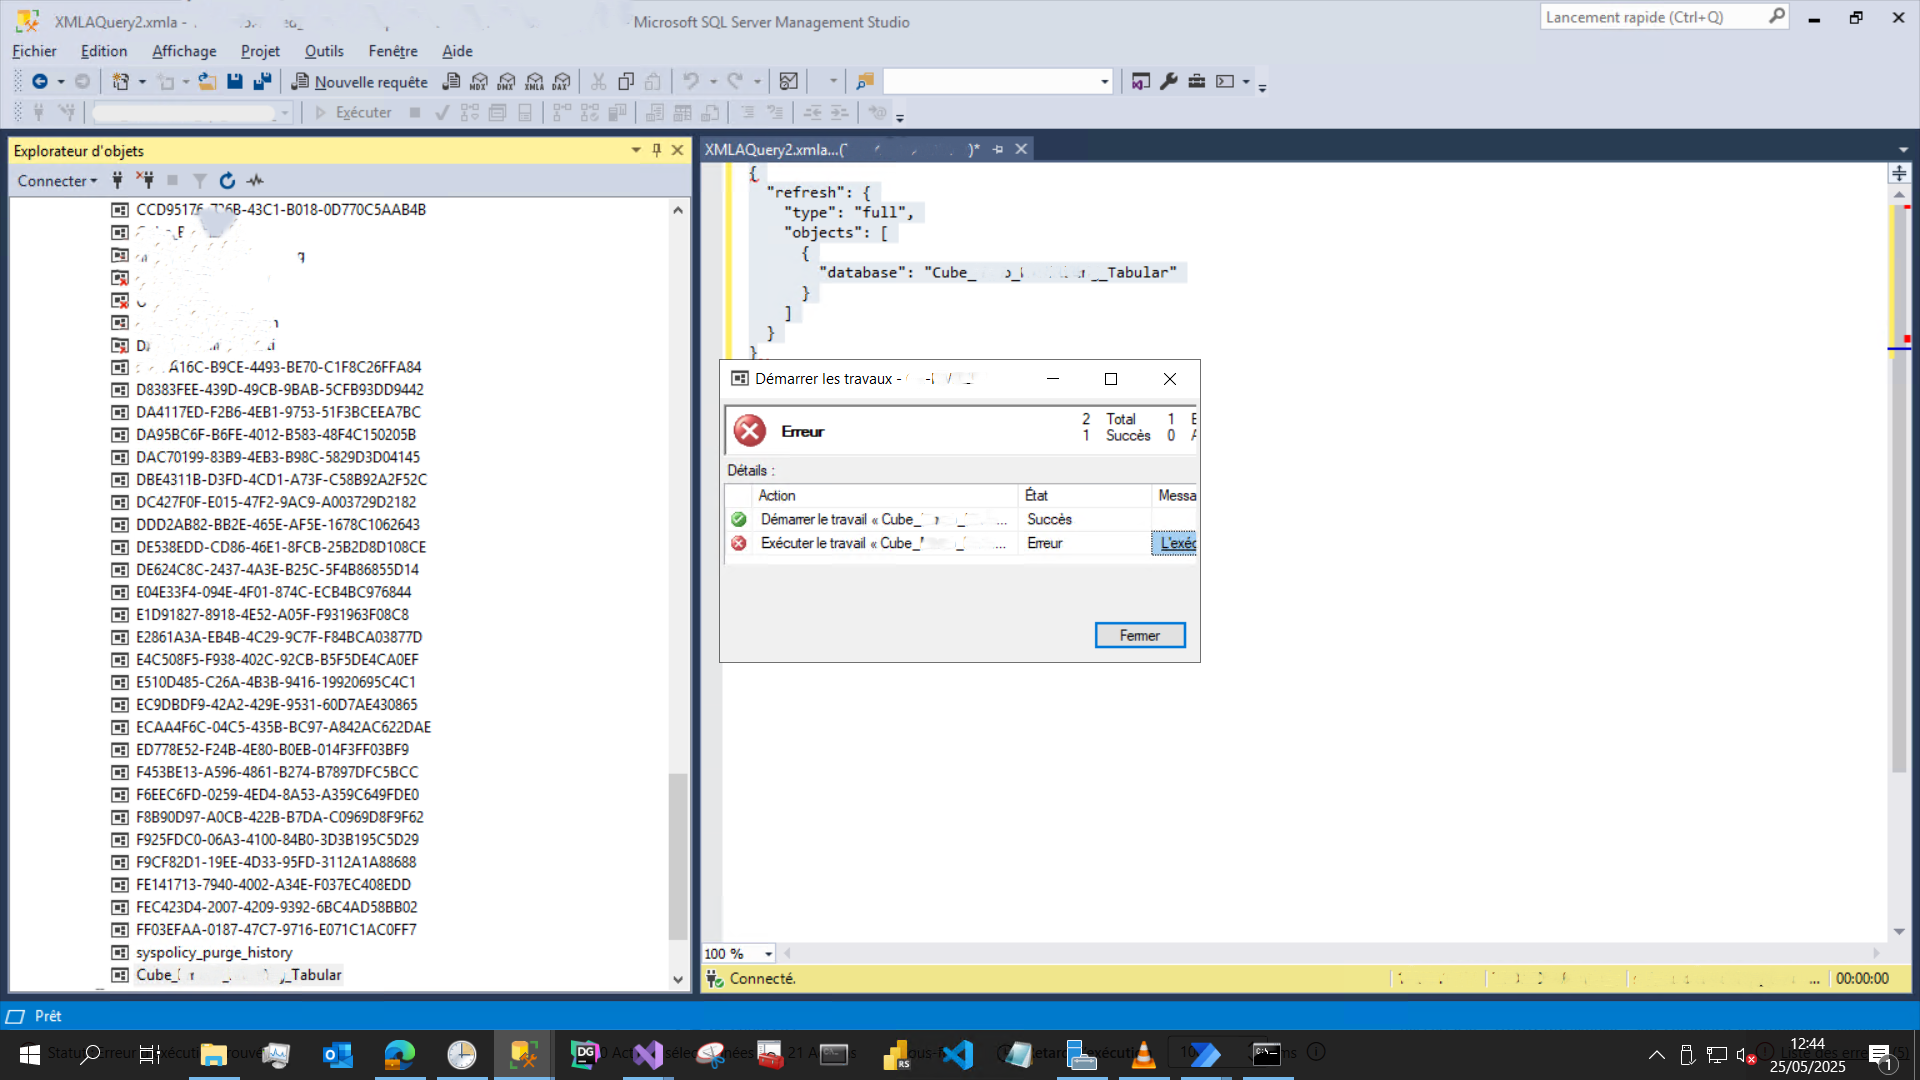The height and width of the screenshot is (1080, 1920).
Task: Close the Explorateur d'objets panel
Action: point(678,150)
